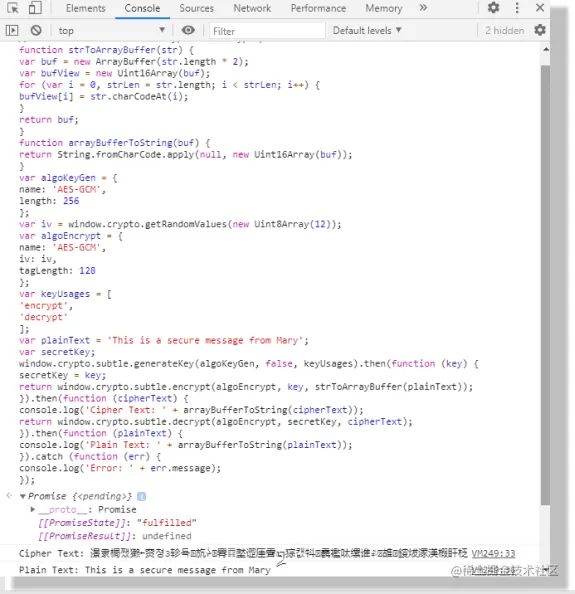Open the DevTools three-dot customize menu
575x594 pixels.
517,8
